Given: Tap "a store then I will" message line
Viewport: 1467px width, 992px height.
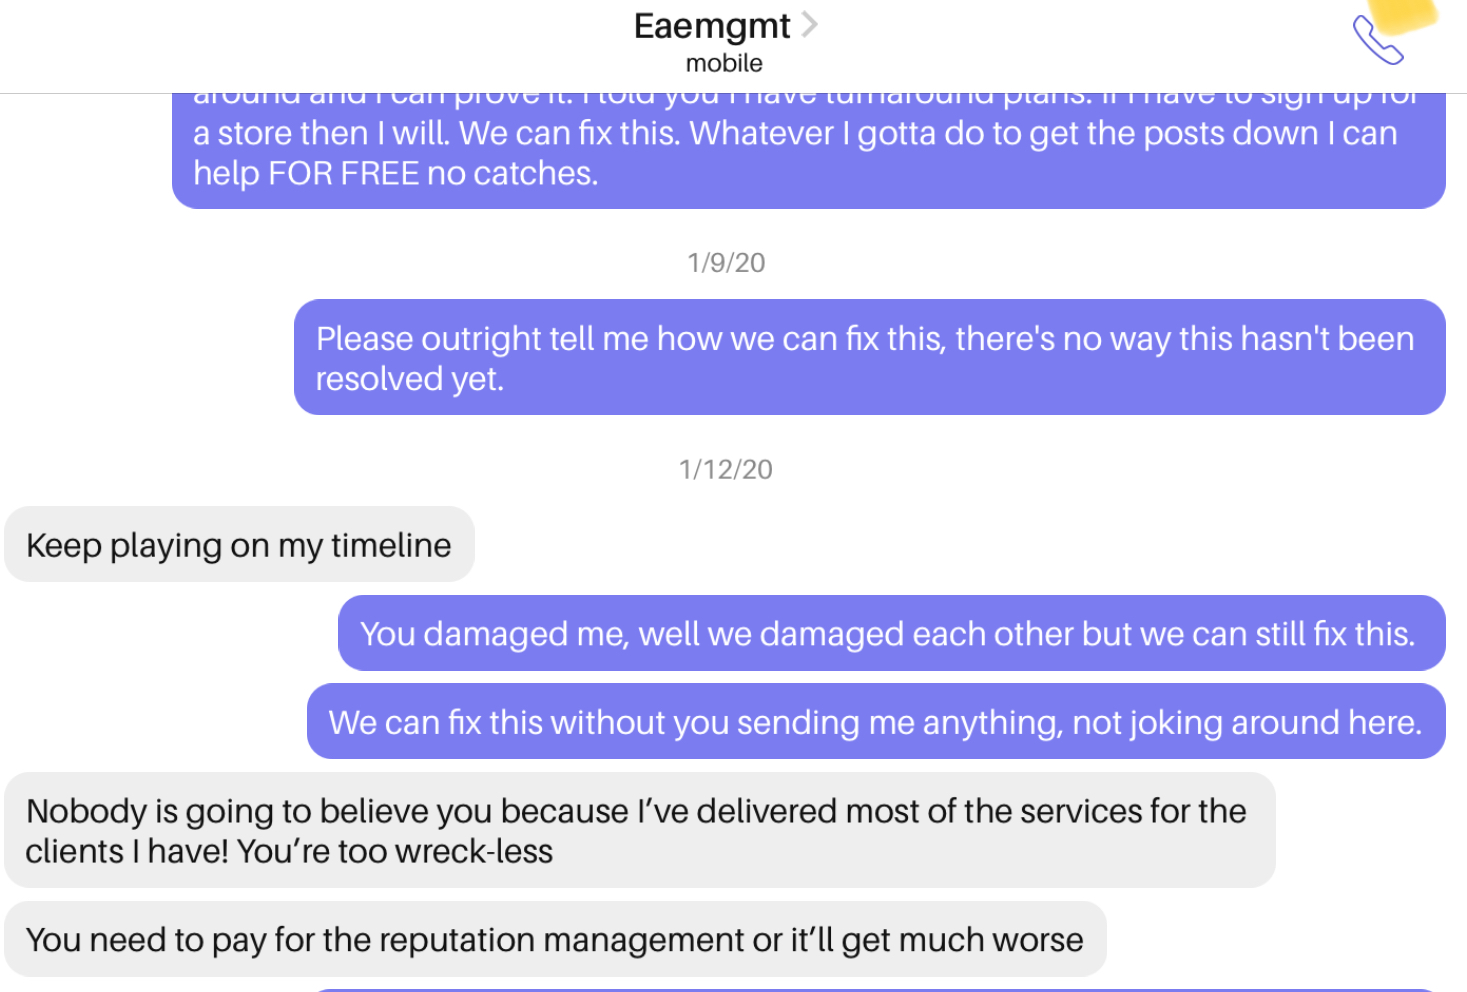Looking at the screenshot, I should [x=321, y=133].
